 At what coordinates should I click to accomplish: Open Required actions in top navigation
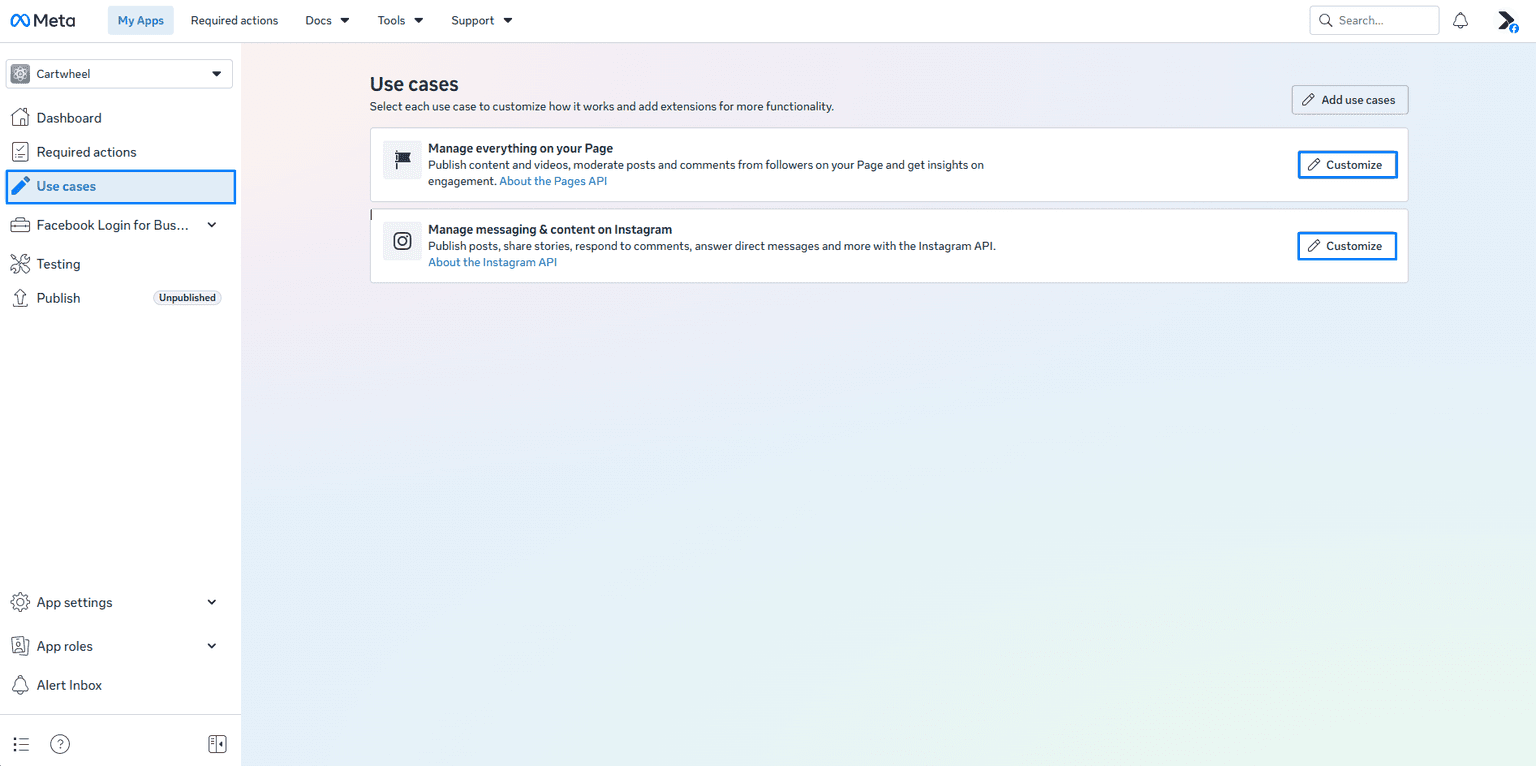click(234, 20)
